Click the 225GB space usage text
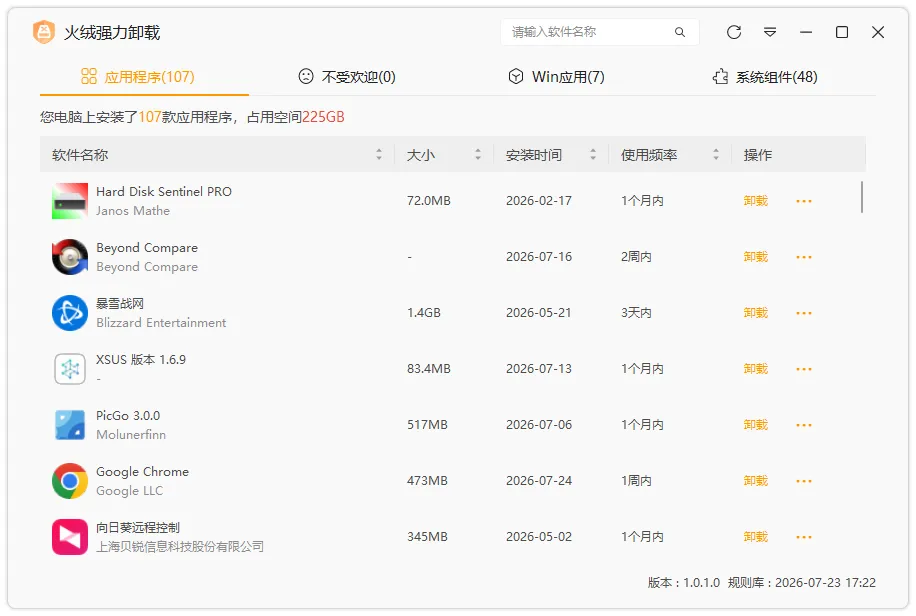916x616 pixels. pos(323,117)
